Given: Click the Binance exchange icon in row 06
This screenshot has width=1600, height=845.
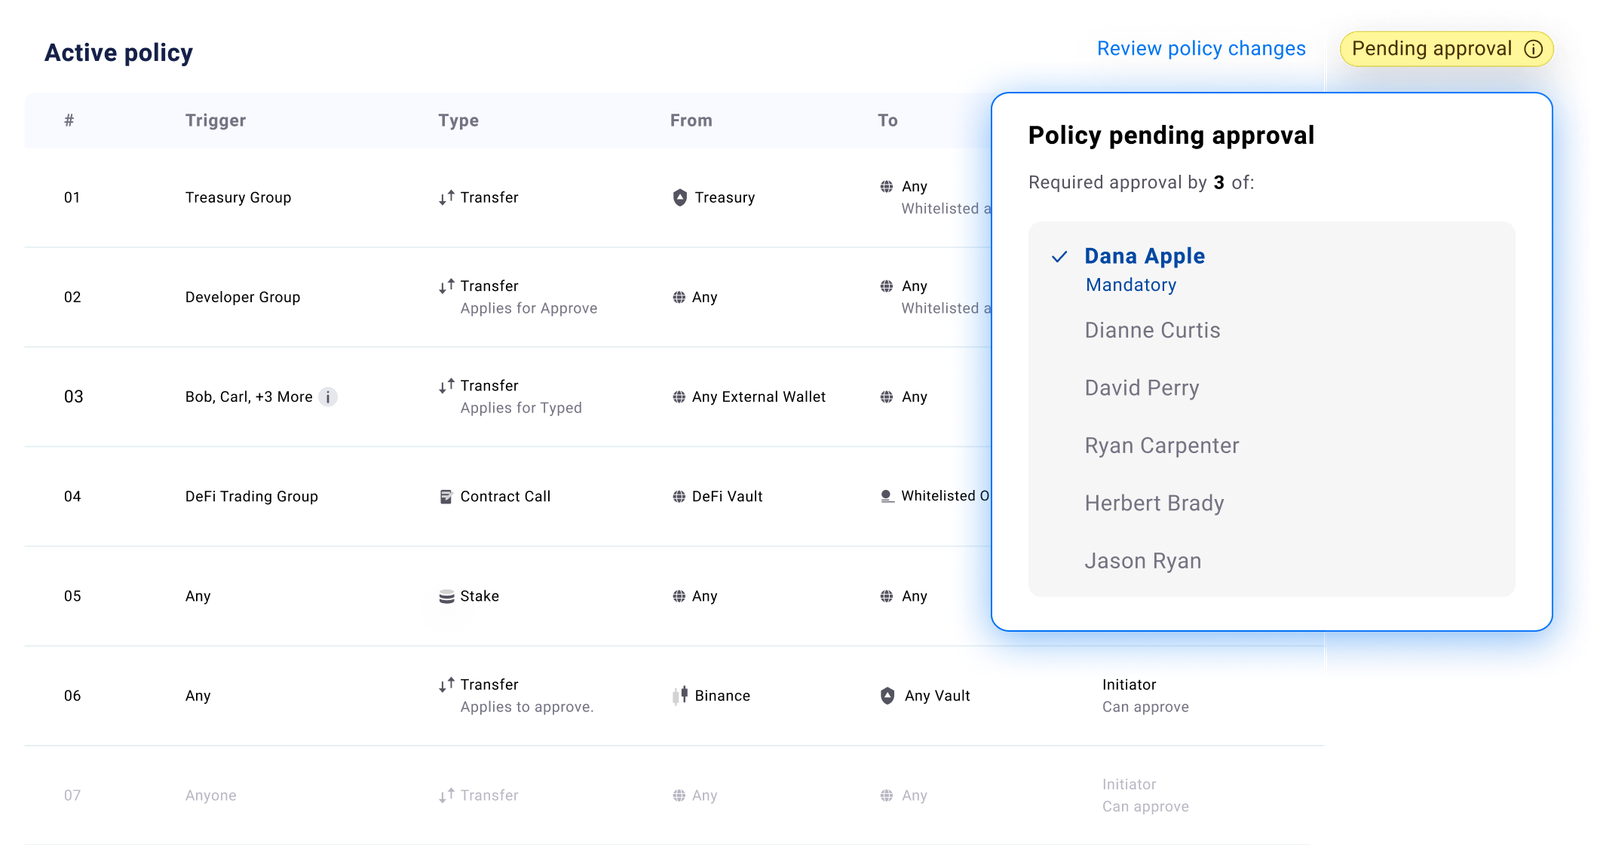Looking at the screenshot, I should [681, 696].
